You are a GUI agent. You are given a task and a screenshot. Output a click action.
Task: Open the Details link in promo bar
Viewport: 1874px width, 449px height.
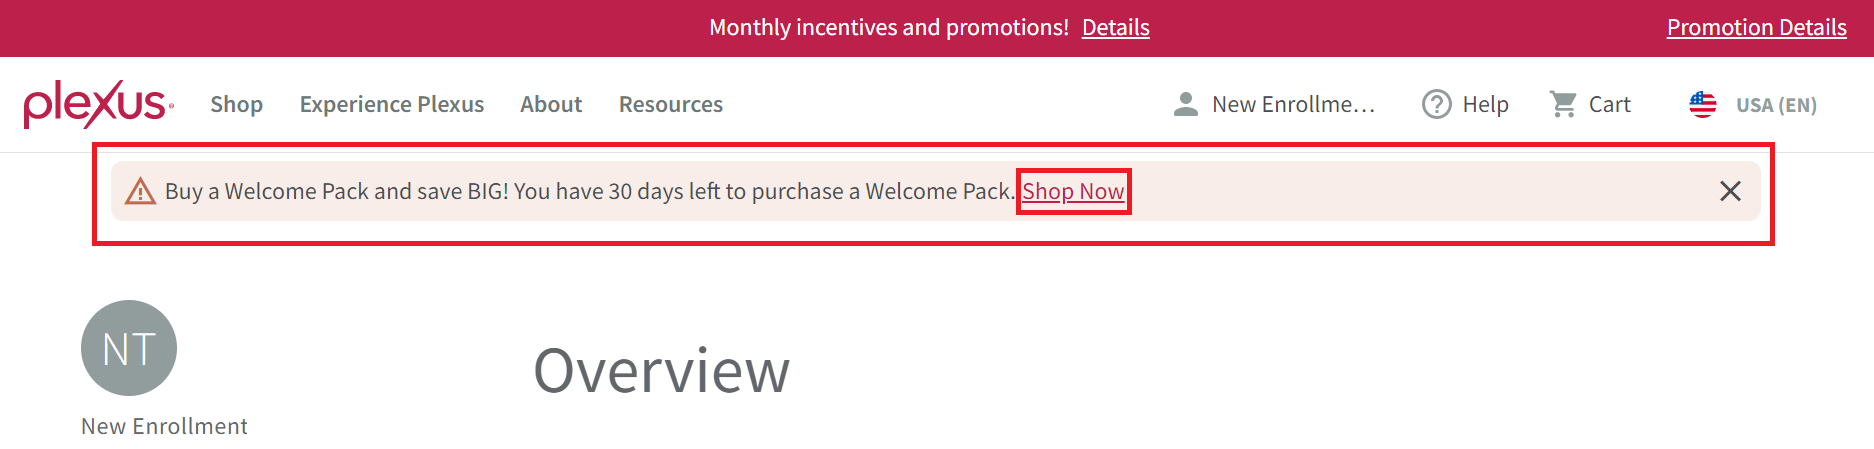coord(1116,27)
